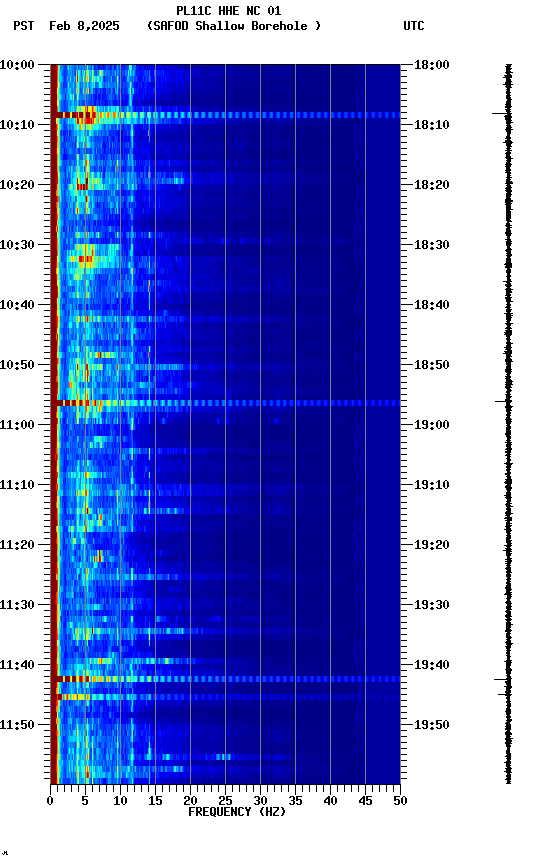Click the 19:30 UTC time label
Screen dimensions: 552x864
coord(432,605)
